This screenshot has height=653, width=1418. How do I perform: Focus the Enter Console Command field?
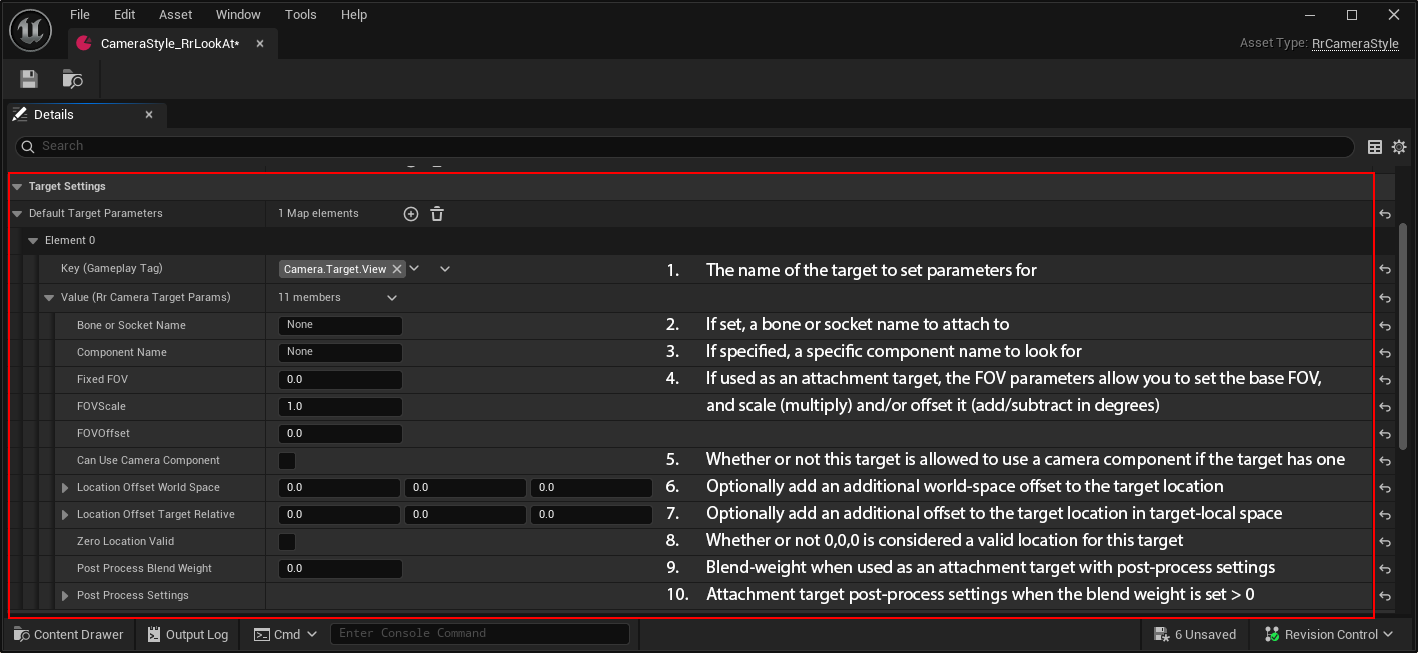pyautogui.click(x=480, y=634)
